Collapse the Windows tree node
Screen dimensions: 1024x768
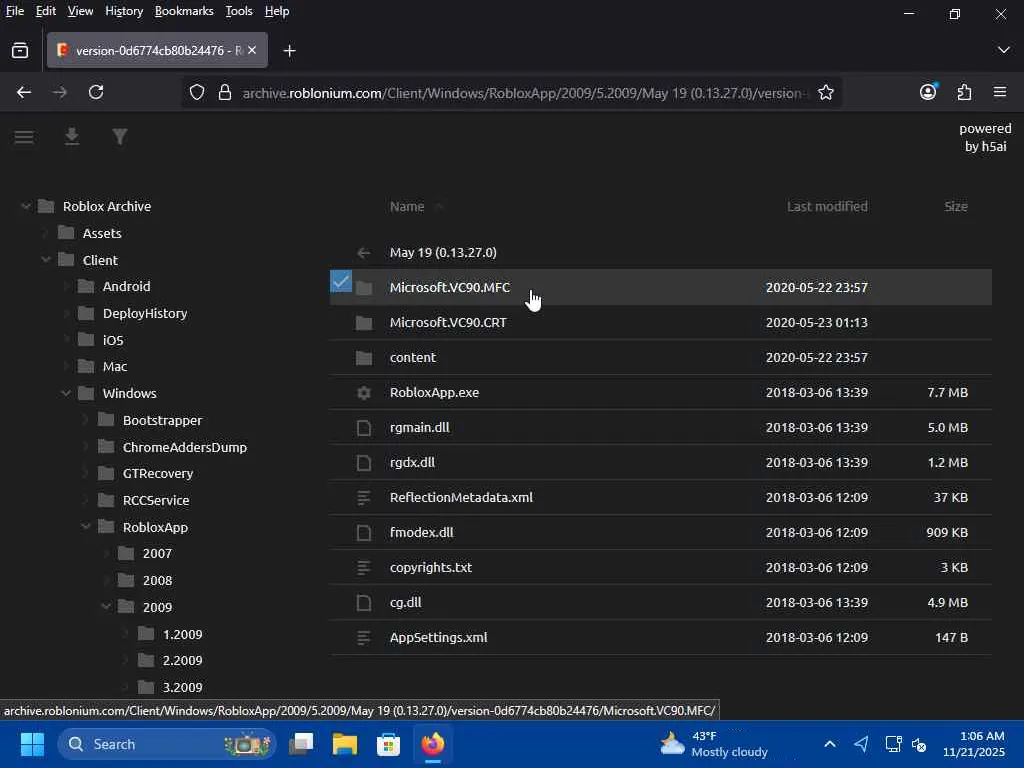click(x=66, y=393)
